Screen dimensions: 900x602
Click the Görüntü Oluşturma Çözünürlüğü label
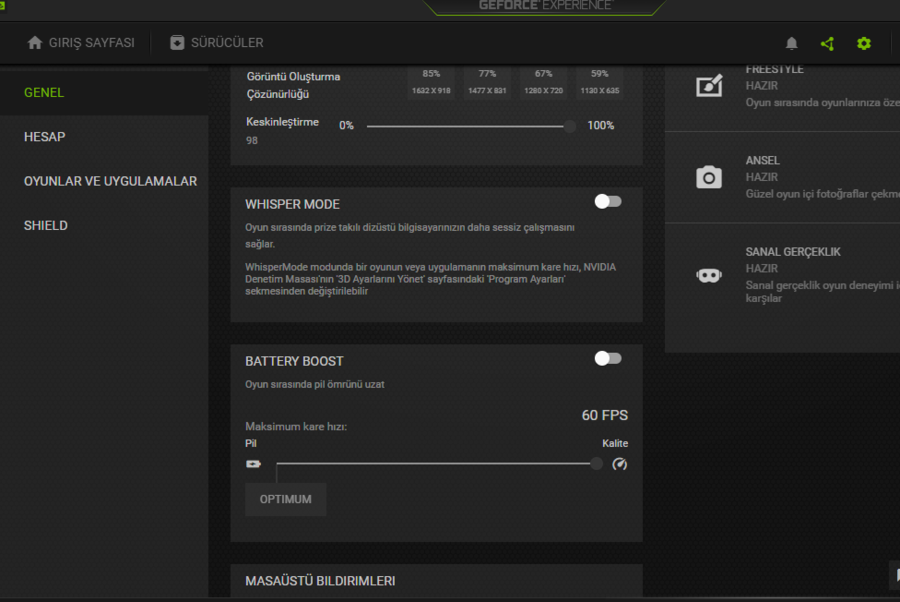point(293,85)
